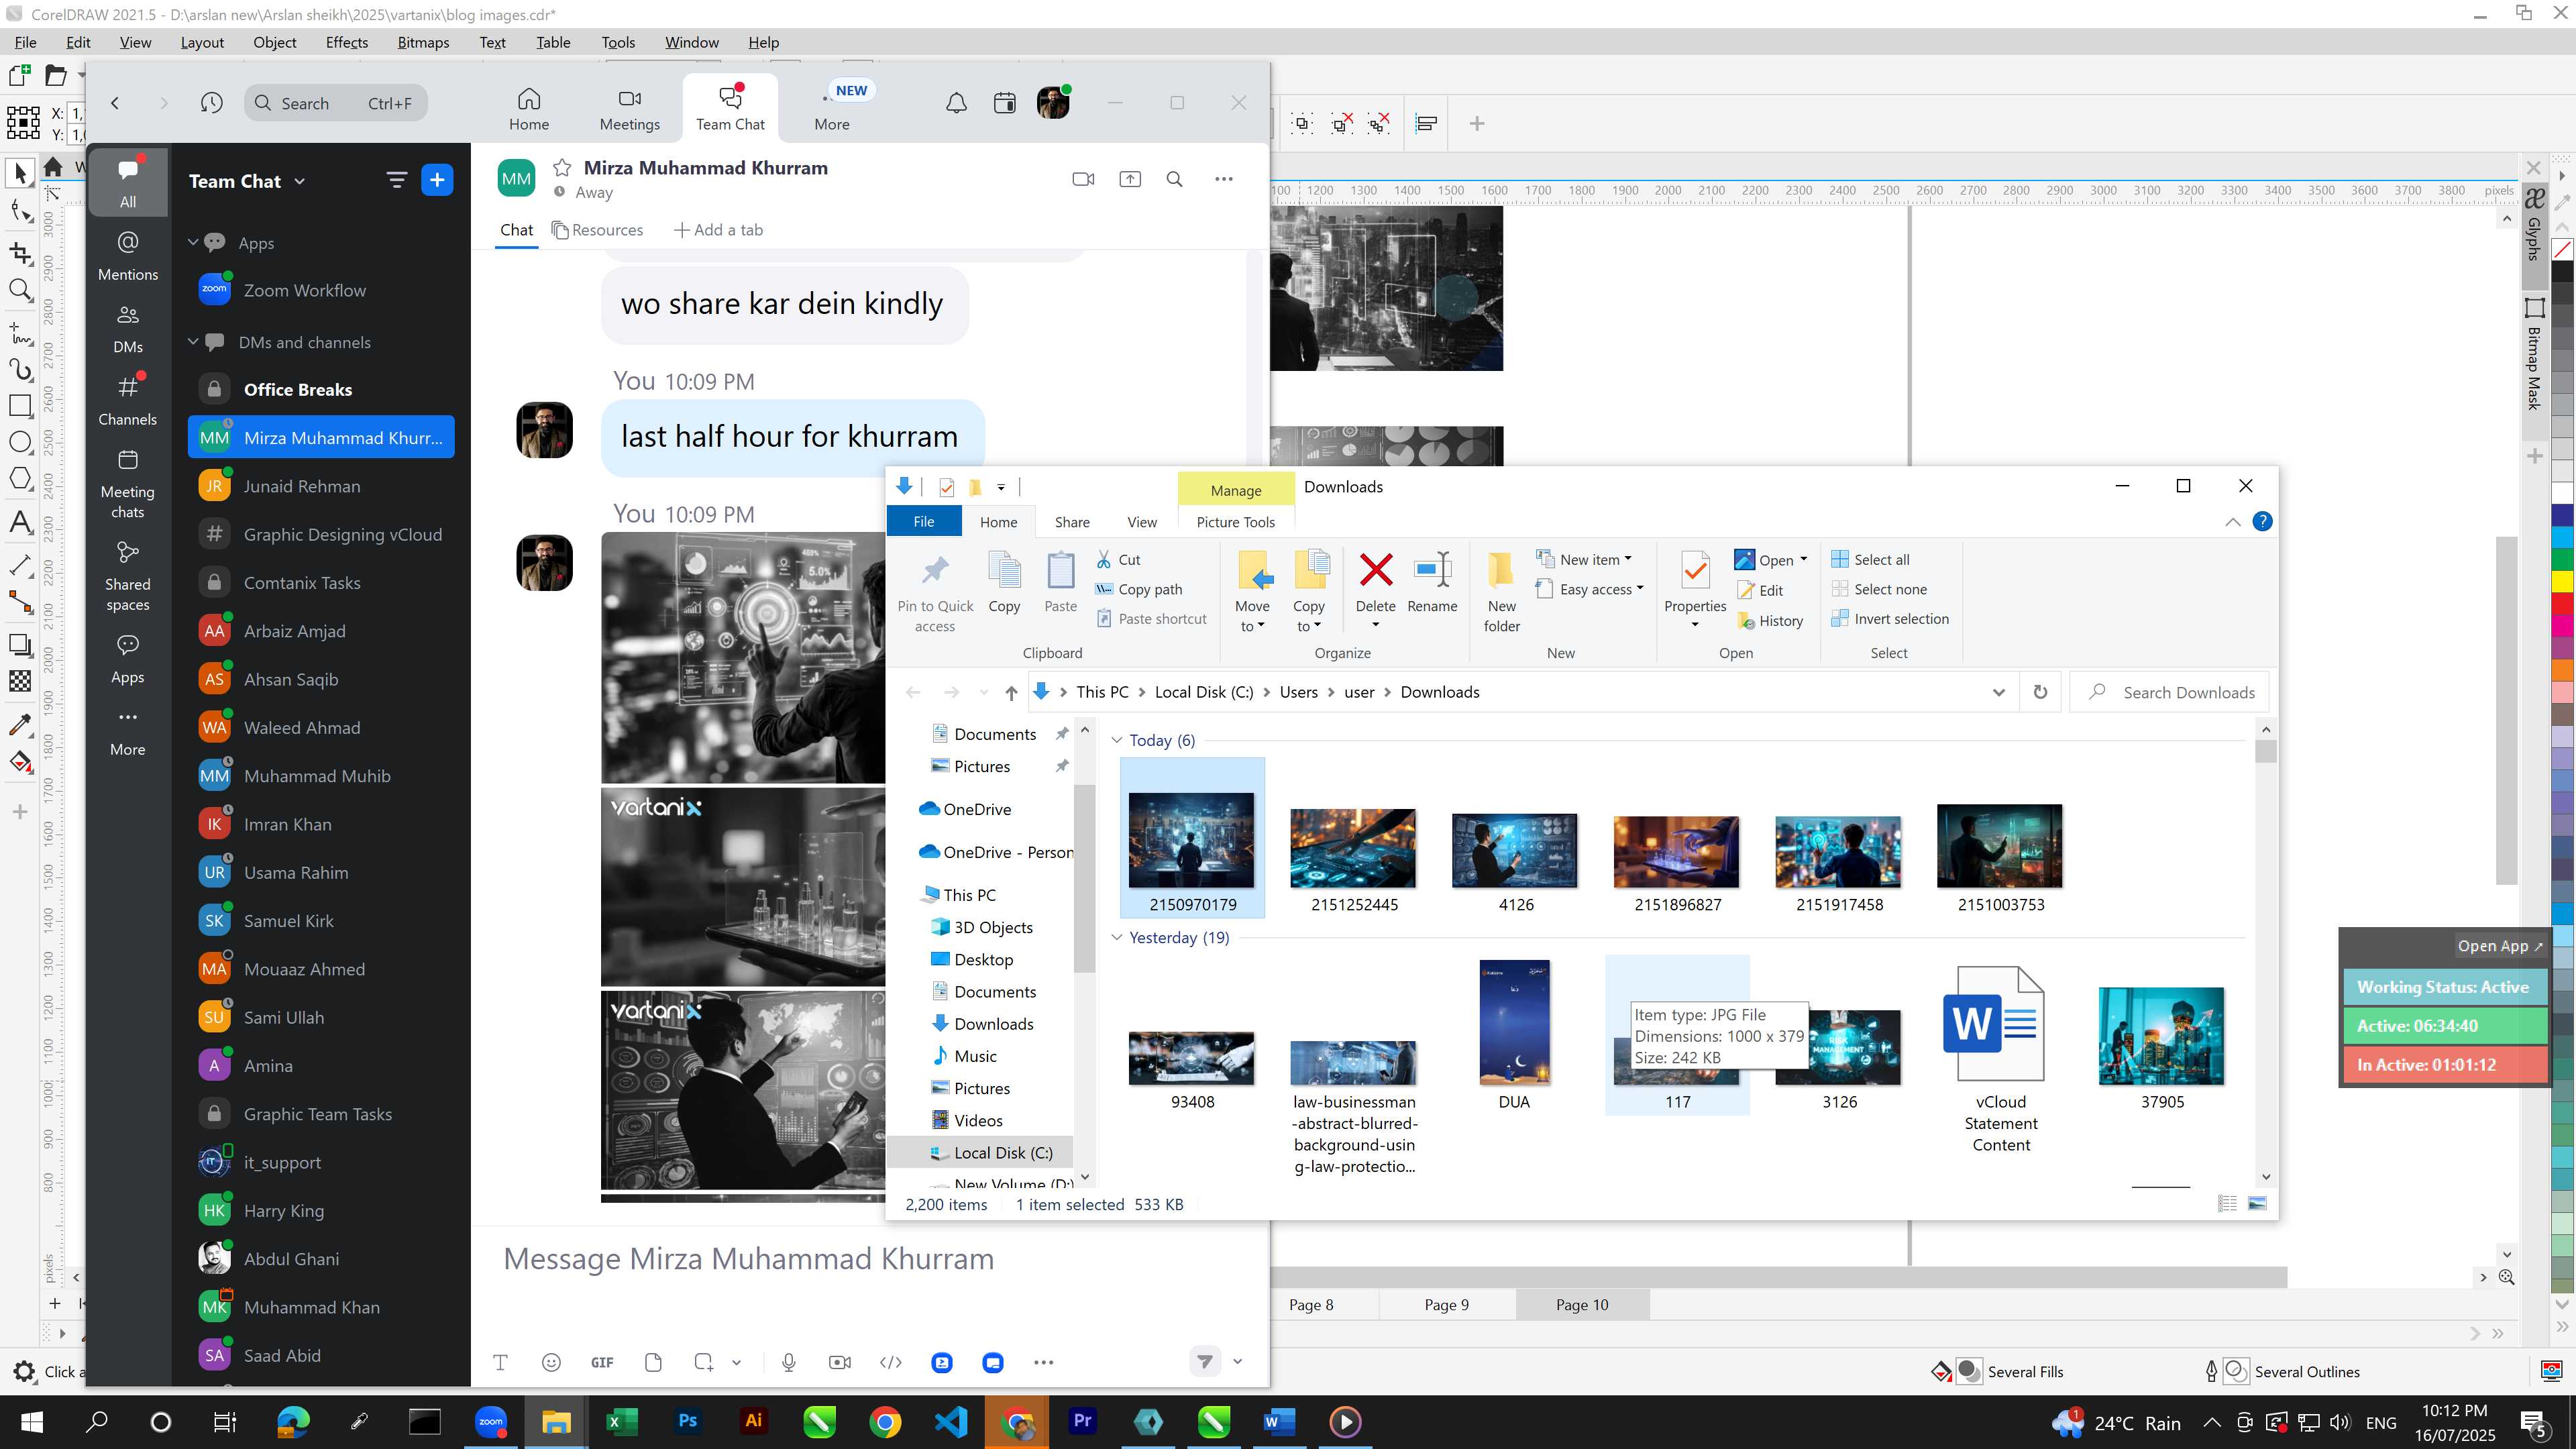Viewport: 2576px width, 1449px height.
Task: Insert code snippet in Zoom message toolbar
Action: (891, 1362)
